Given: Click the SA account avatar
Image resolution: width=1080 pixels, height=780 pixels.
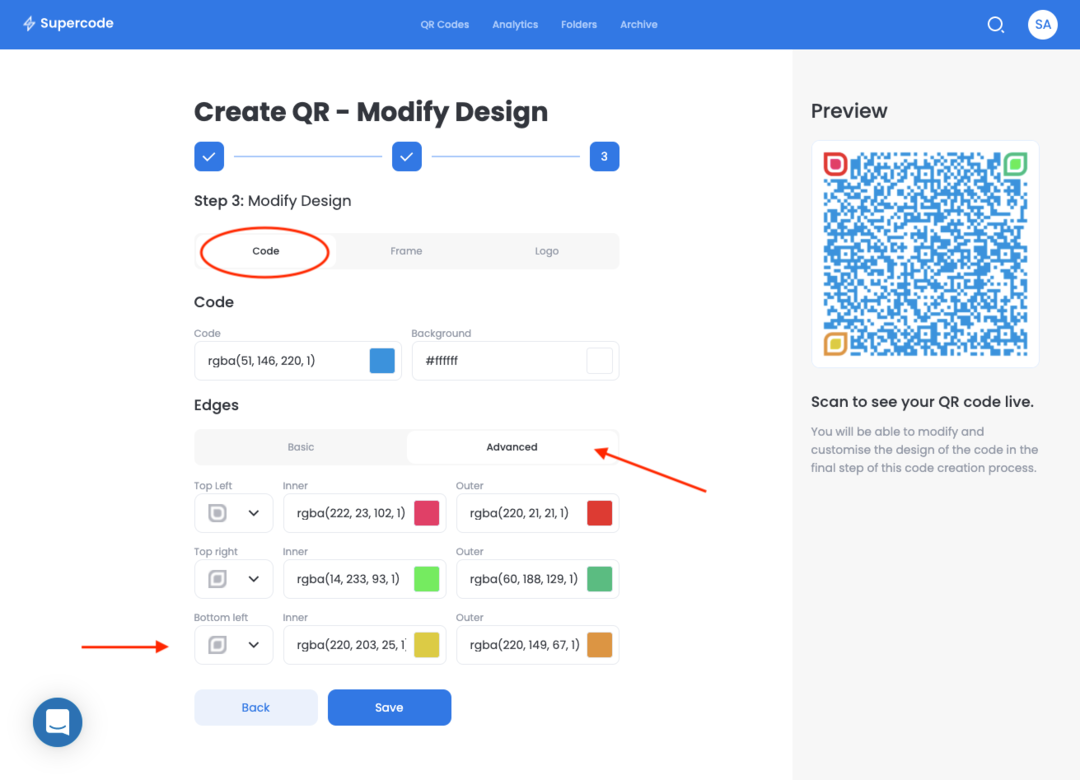Looking at the screenshot, I should 1042,24.
